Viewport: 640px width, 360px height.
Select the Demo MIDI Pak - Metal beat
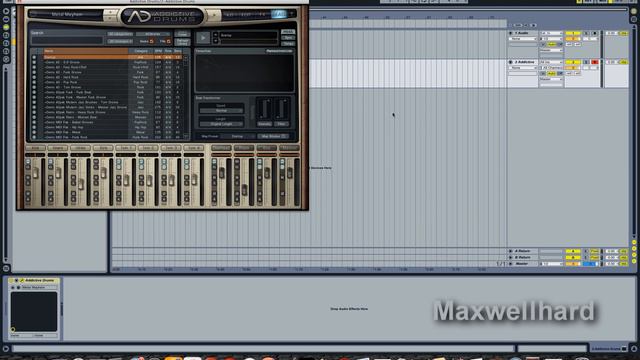(112, 132)
